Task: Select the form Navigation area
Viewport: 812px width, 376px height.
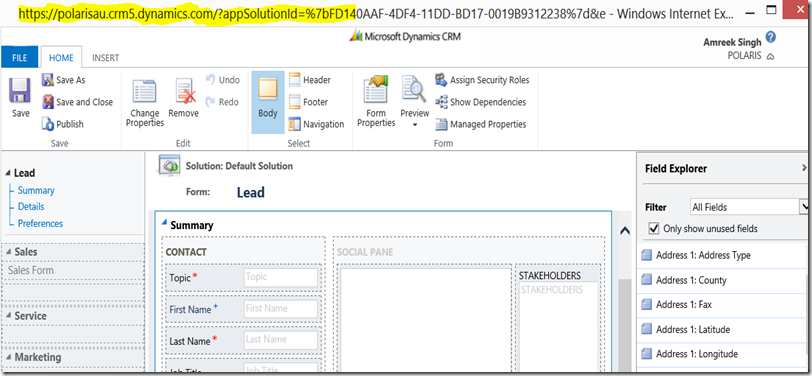Action: pos(316,124)
